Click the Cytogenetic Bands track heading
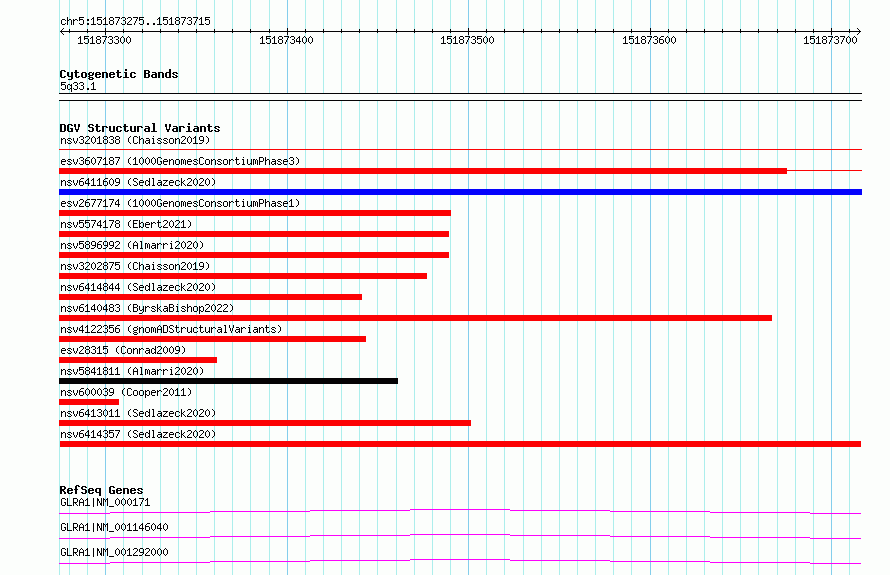 point(119,74)
